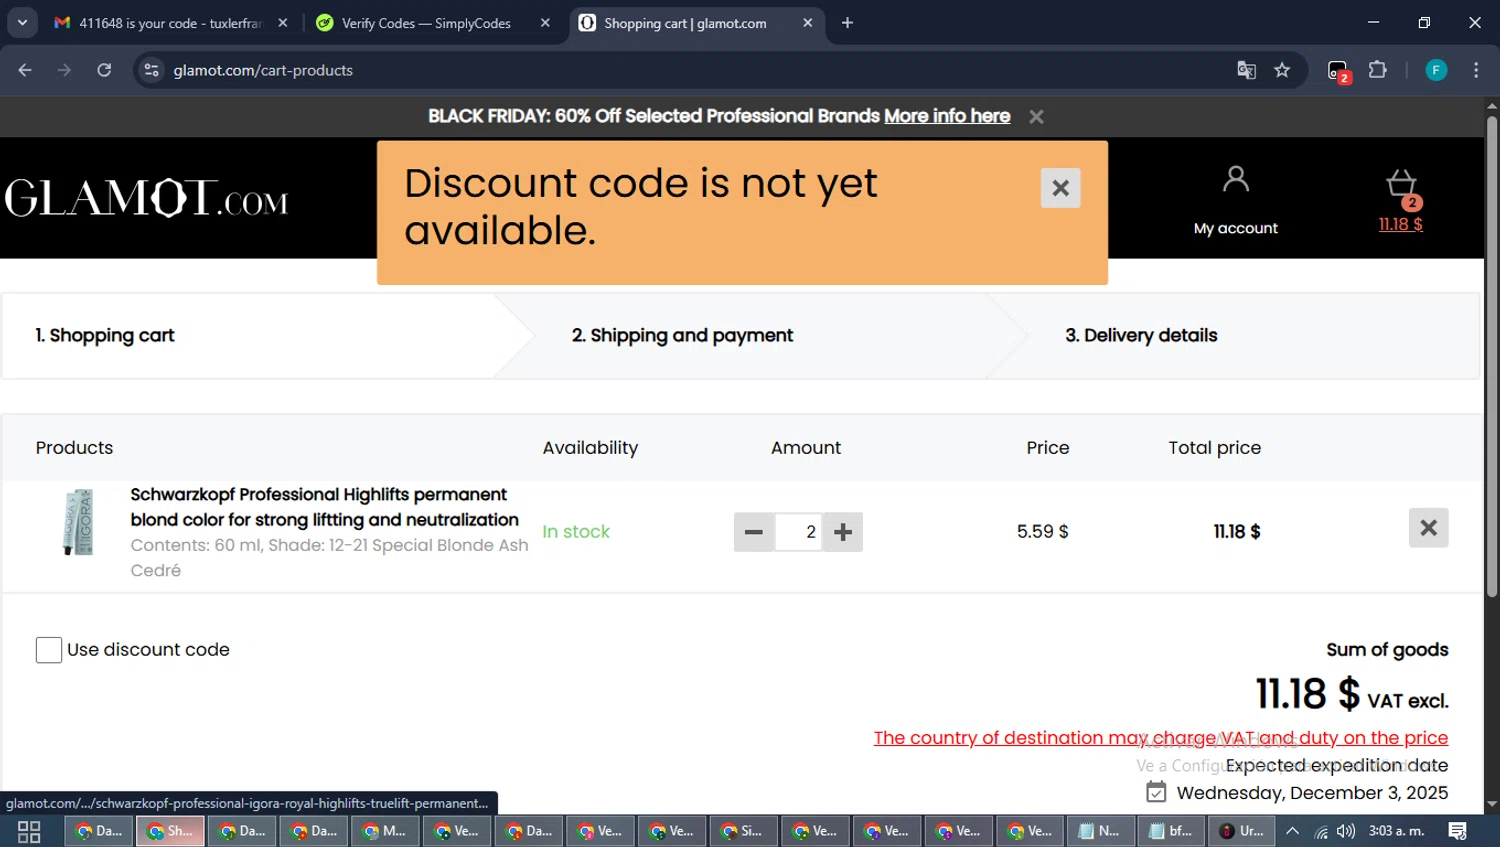Open a new browser tab
1500x847 pixels.
[847, 23]
